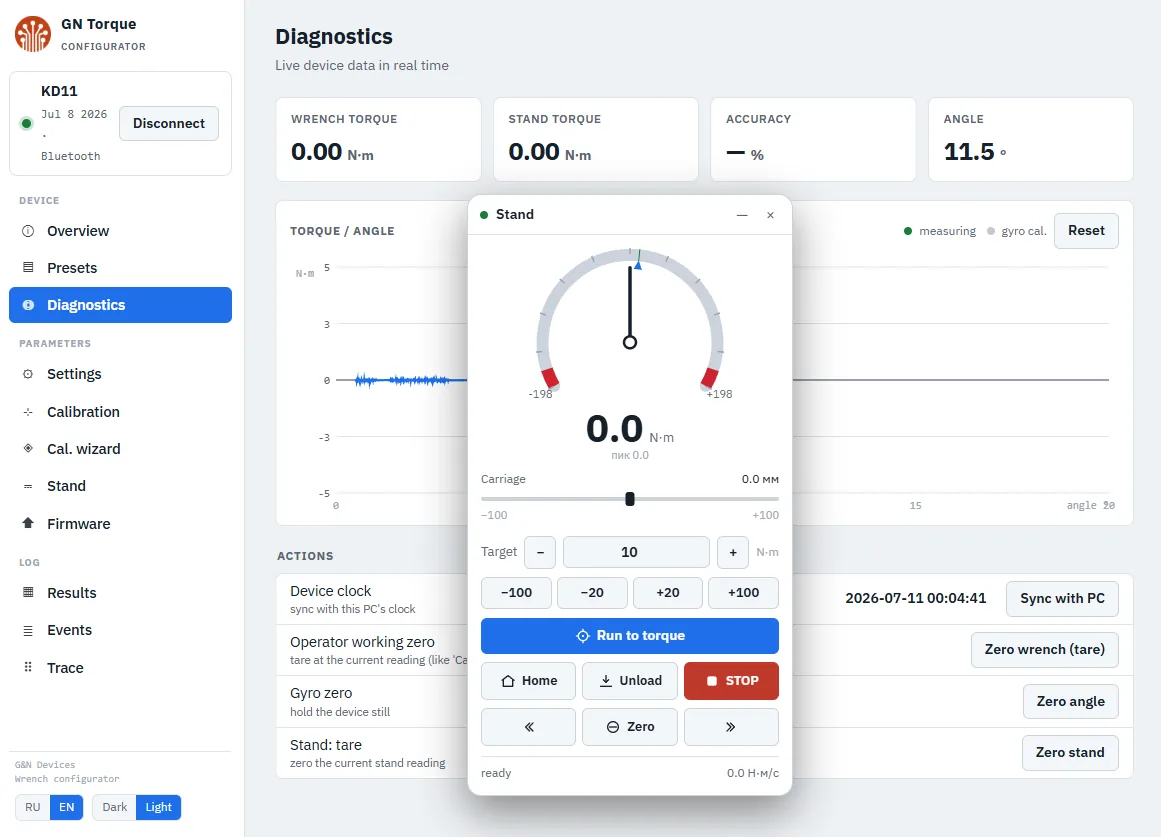The height and width of the screenshot is (837, 1161).
Task: Click the square icon on the STOP button
Action: tap(712, 681)
